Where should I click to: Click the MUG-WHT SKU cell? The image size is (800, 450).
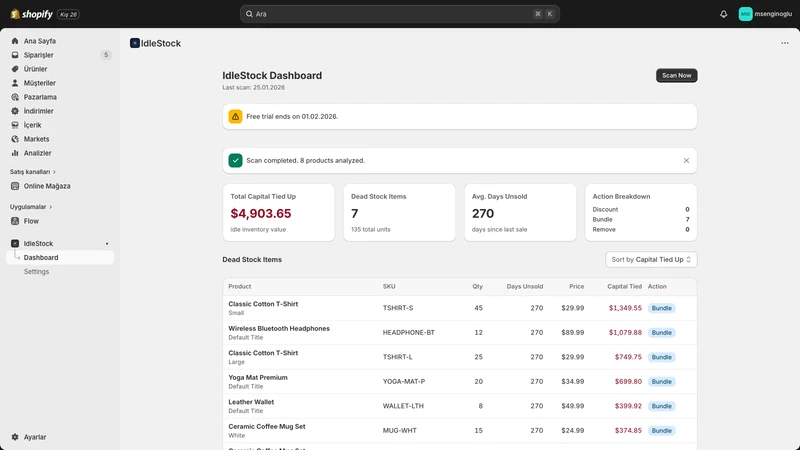(399, 431)
